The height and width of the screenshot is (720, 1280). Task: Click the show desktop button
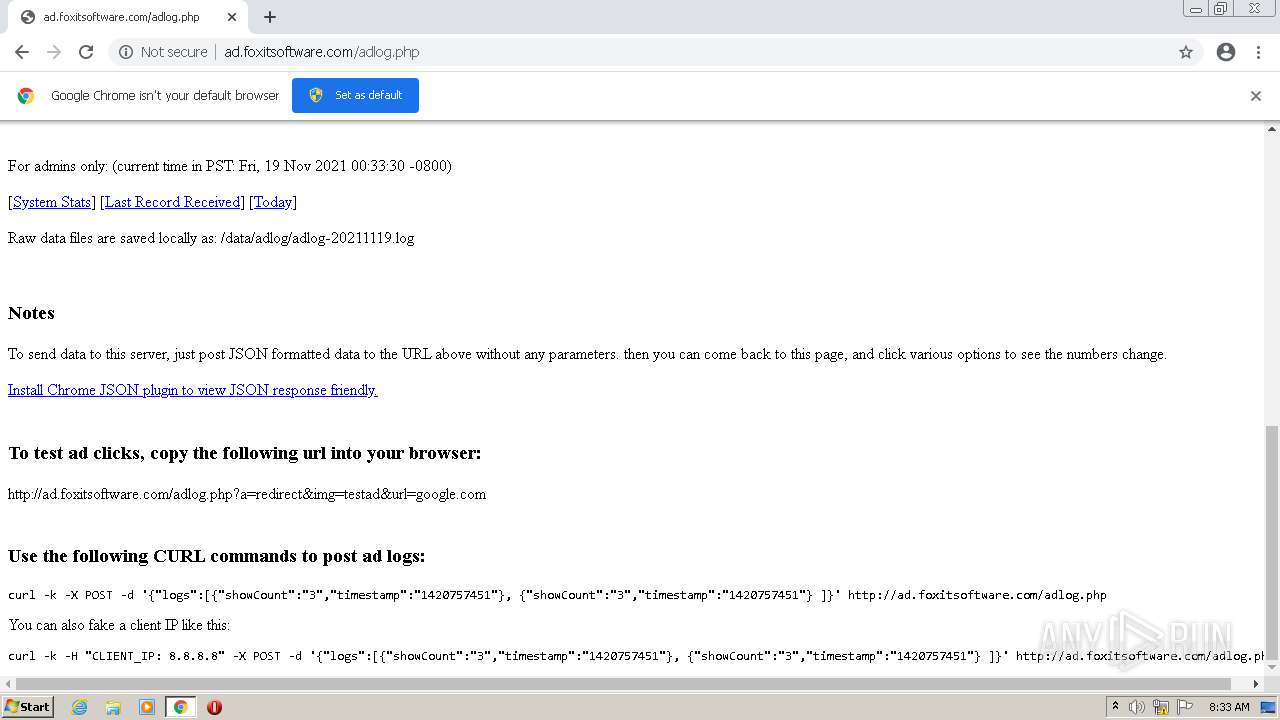(x=1269, y=707)
